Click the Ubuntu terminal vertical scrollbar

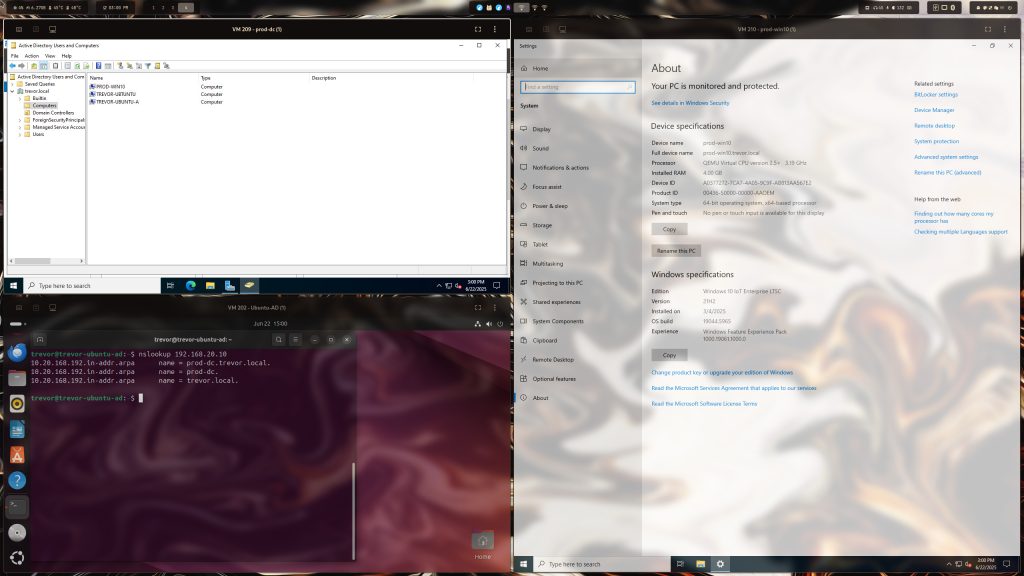tap(353, 511)
